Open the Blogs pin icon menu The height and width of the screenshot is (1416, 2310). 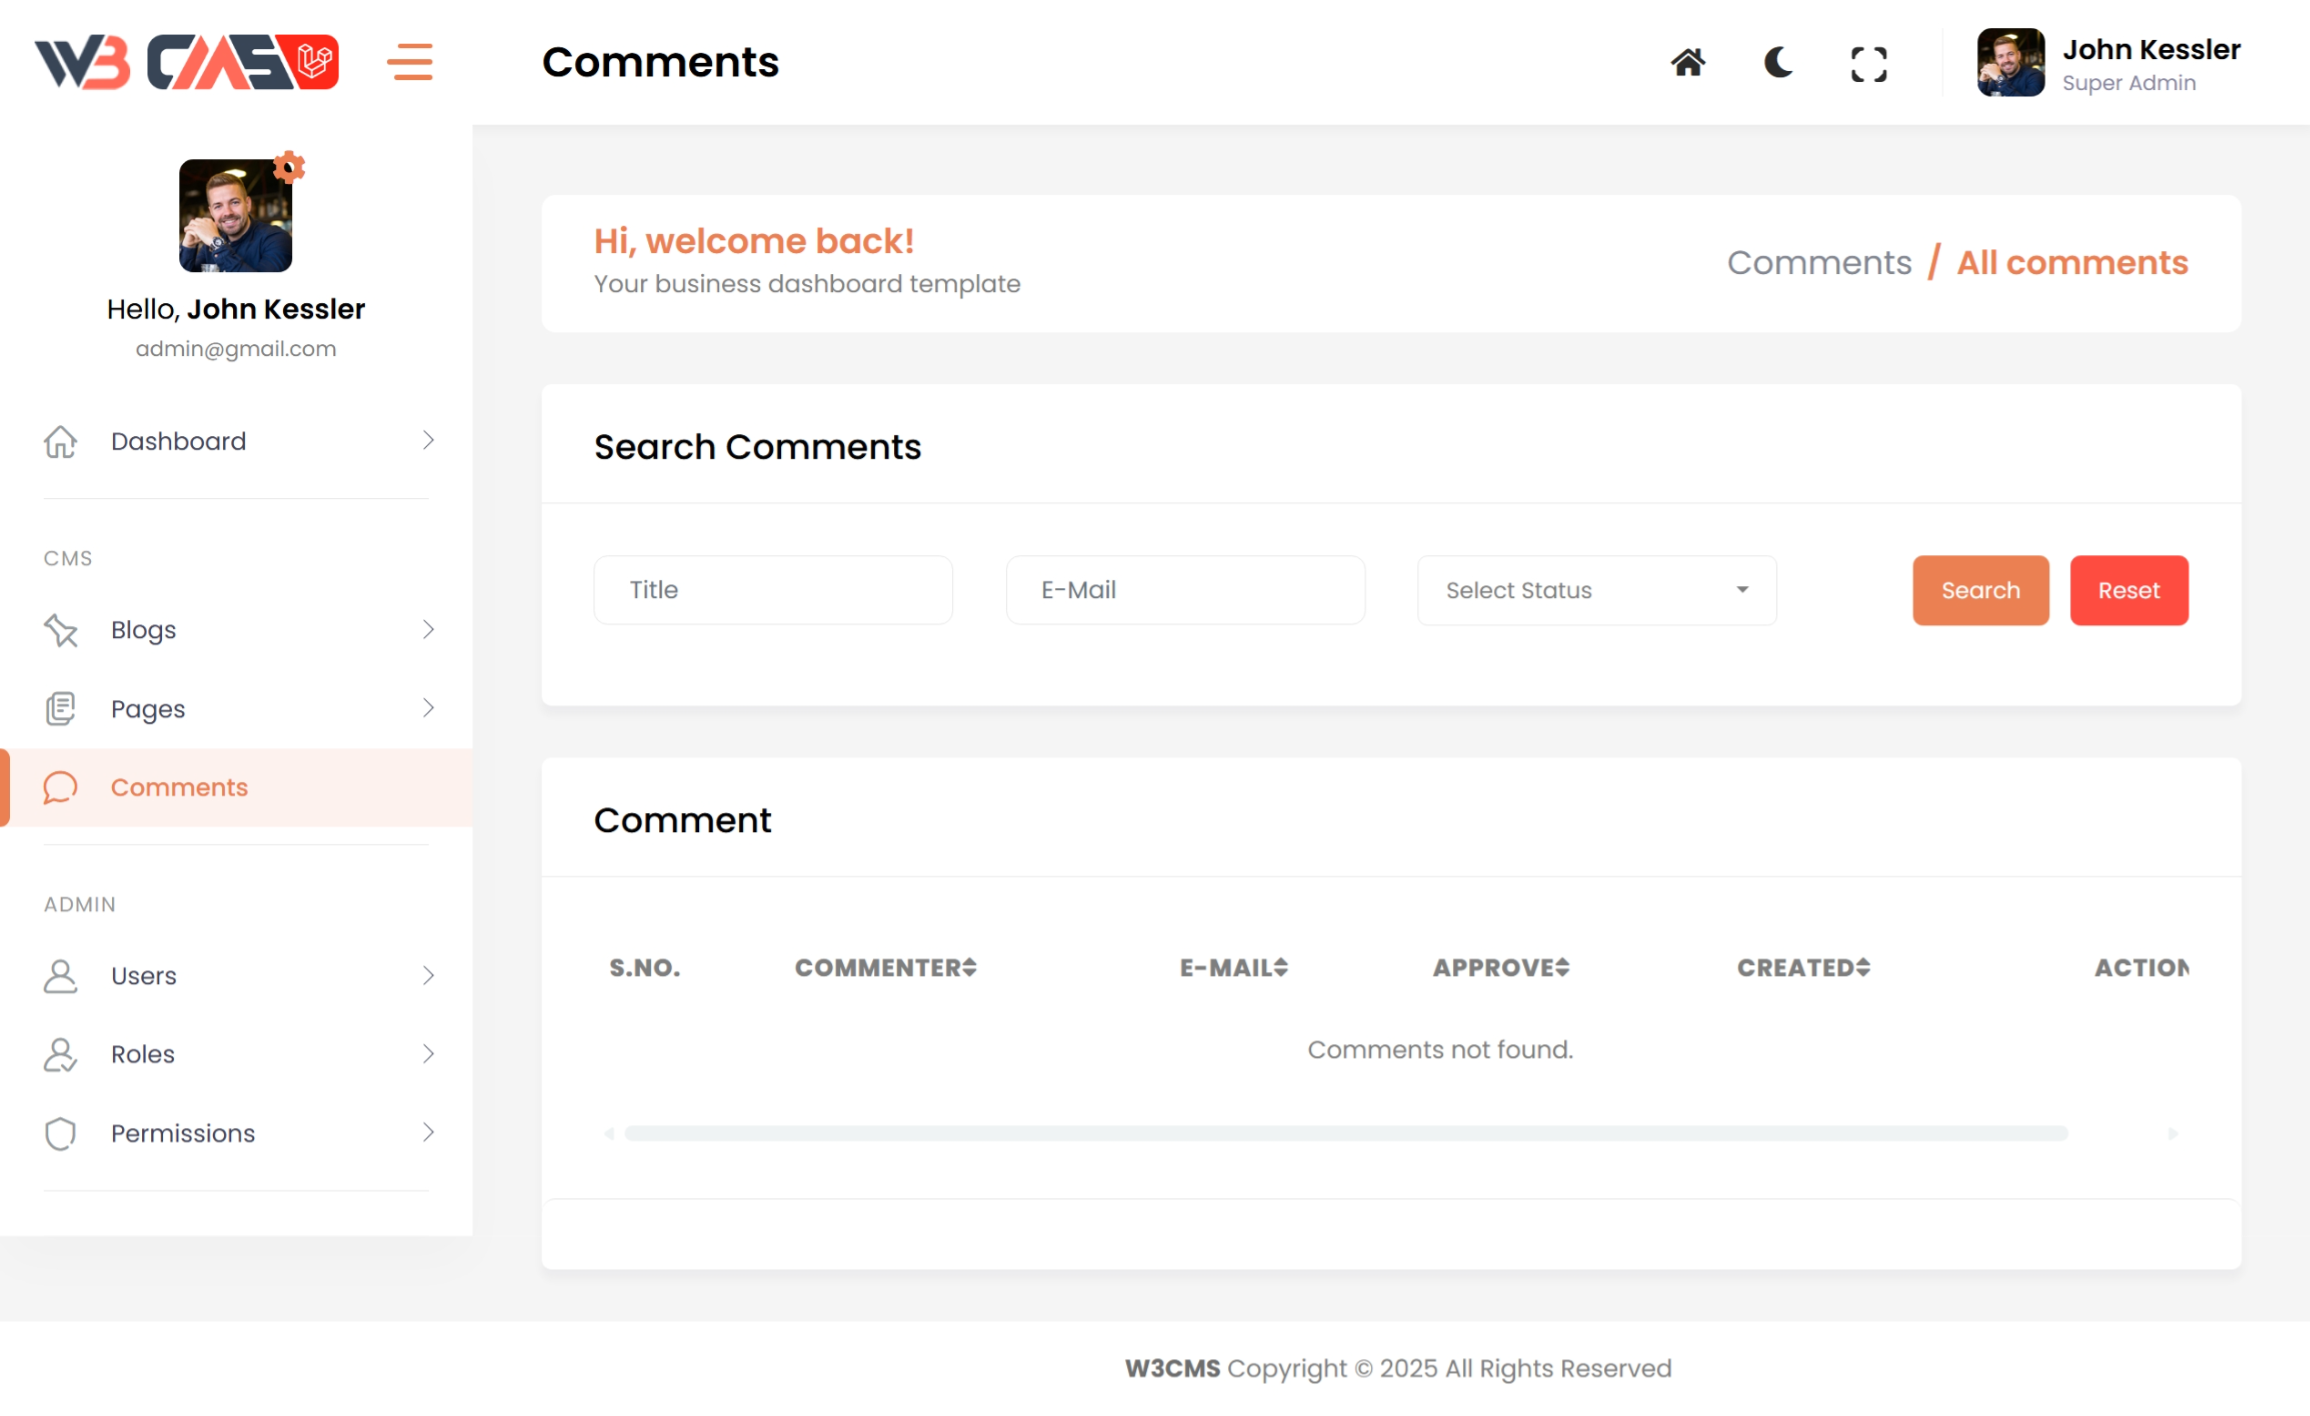(61, 630)
